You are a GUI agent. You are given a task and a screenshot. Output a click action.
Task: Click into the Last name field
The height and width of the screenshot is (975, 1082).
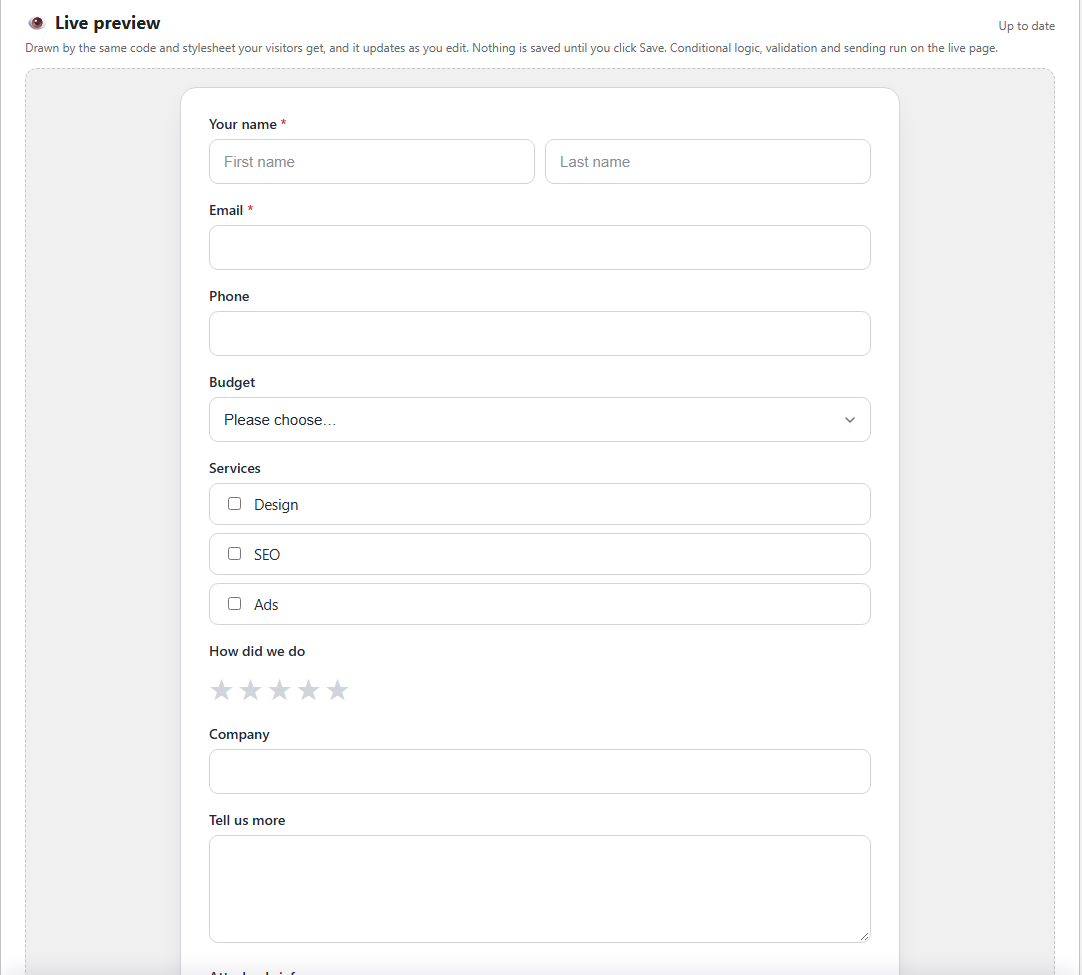[x=707, y=161]
